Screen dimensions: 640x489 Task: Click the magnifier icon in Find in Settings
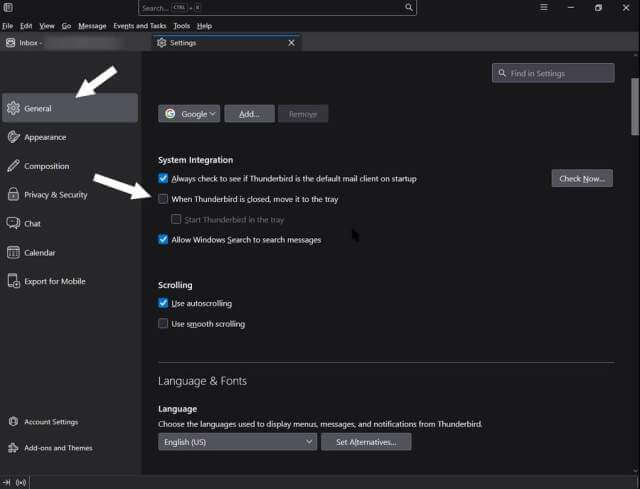tap(502, 73)
